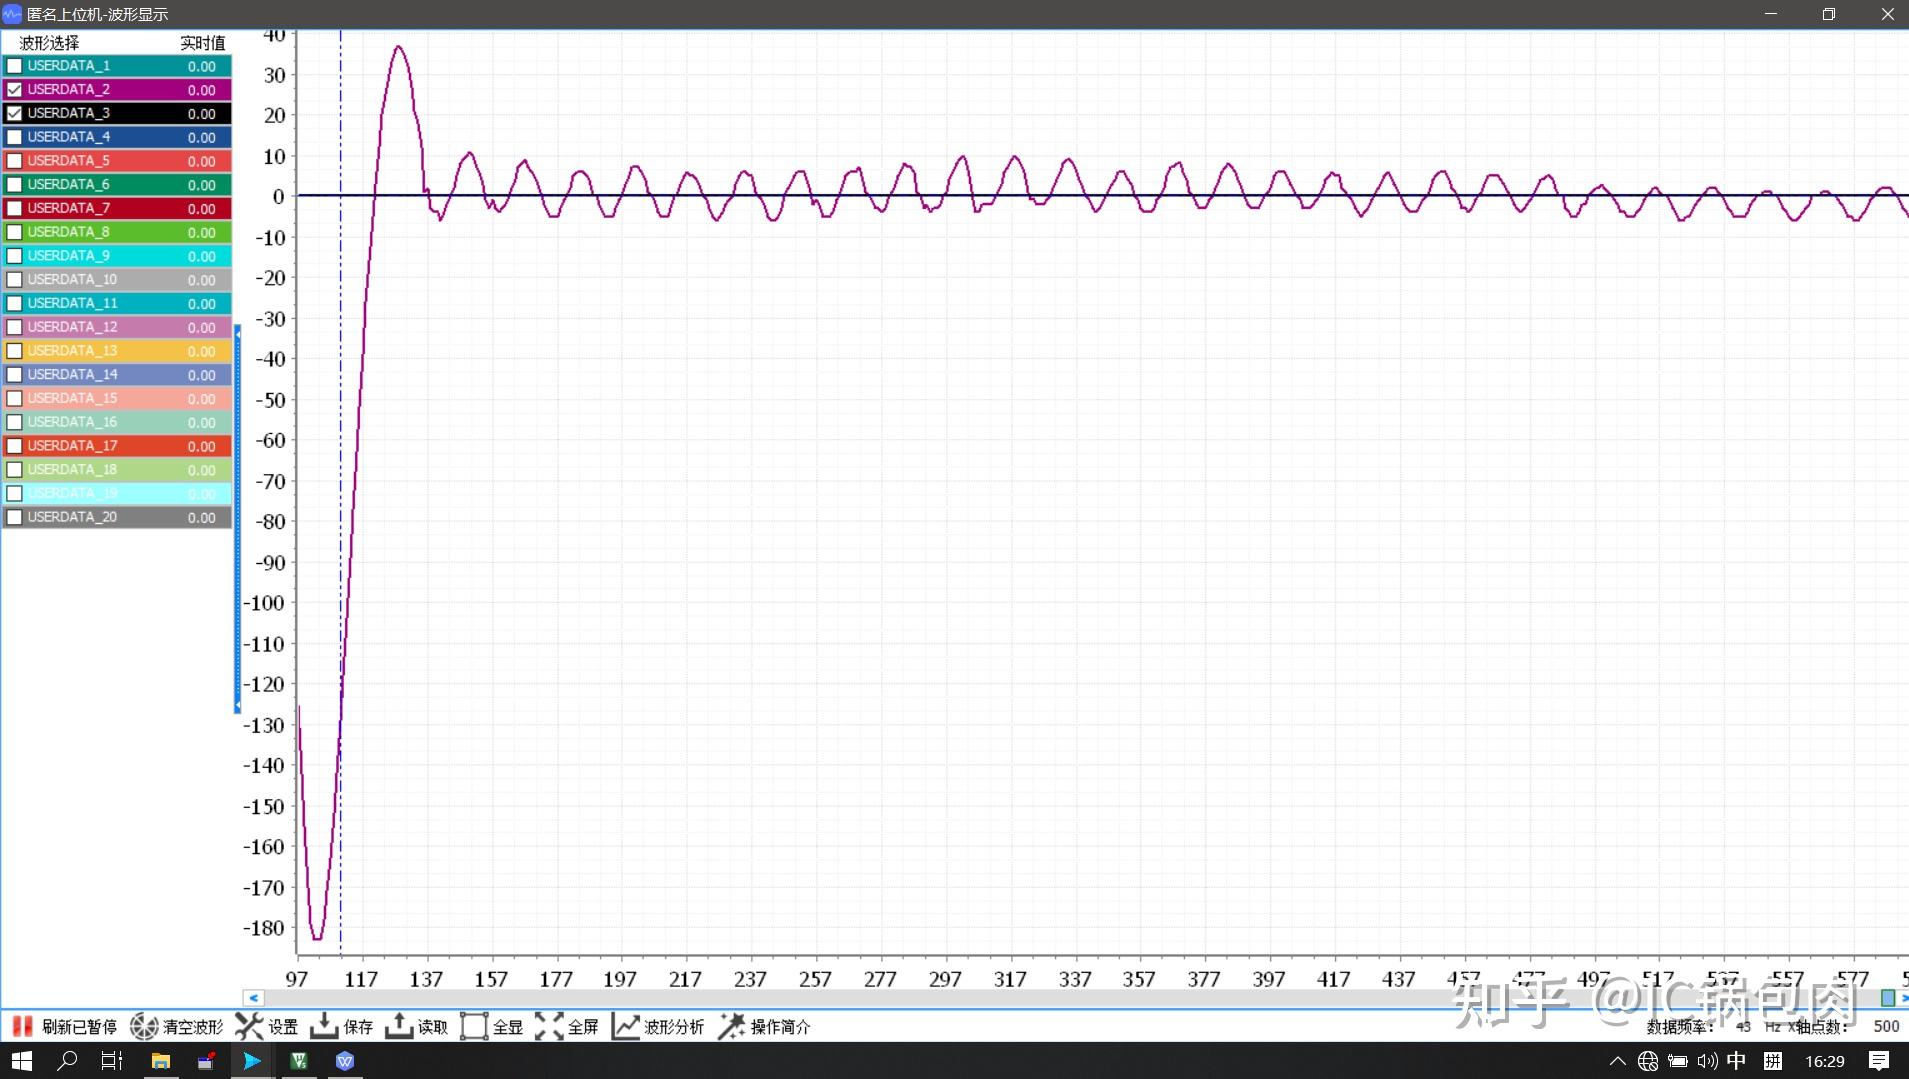
Task: Show the USERDATA_11 waveform via its checkbox
Action: coord(14,304)
